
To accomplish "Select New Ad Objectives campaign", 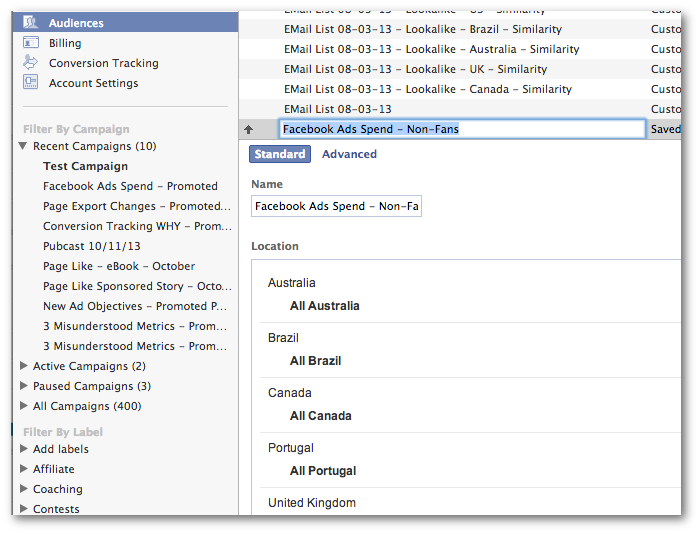I will tap(135, 306).
